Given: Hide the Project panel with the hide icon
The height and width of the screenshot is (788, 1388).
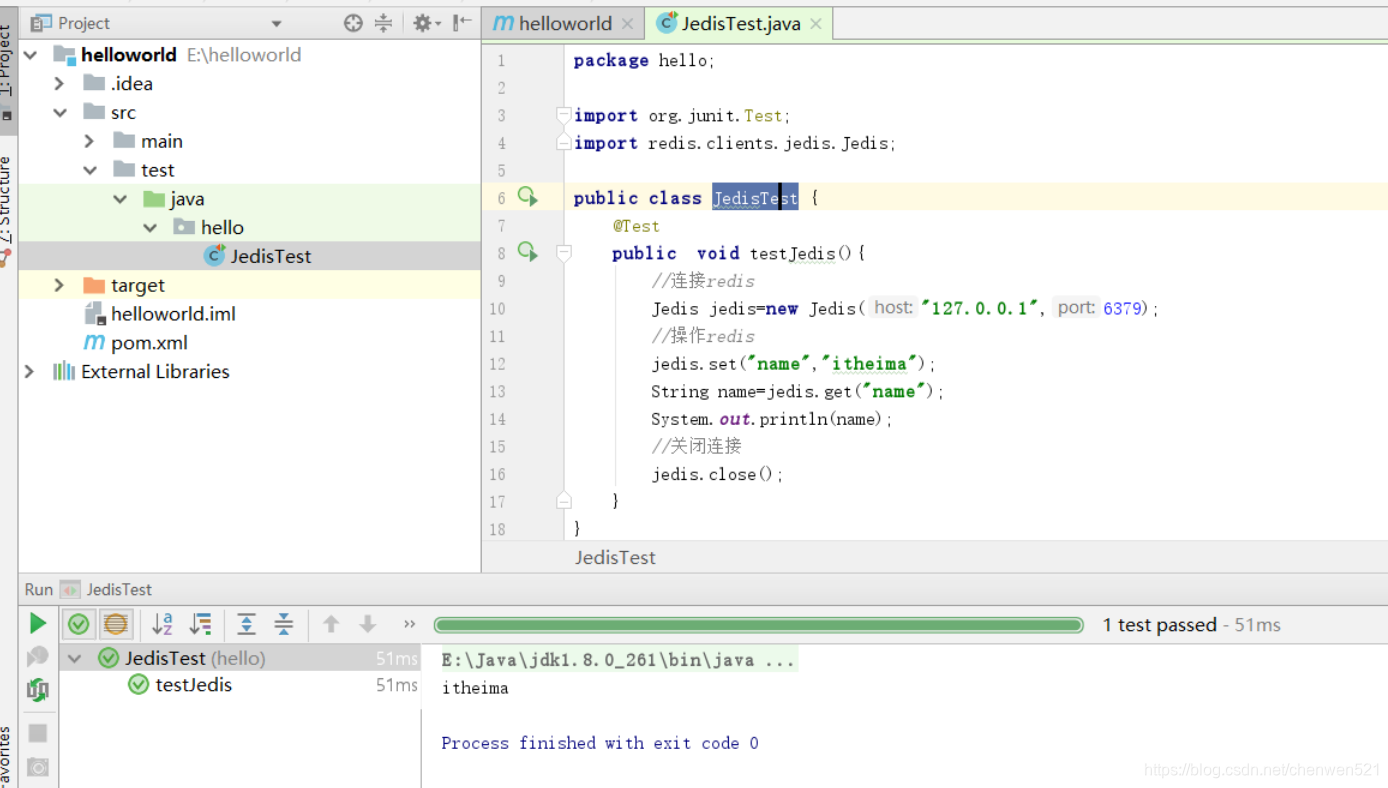Looking at the screenshot, I should click(x=462, y=23).
